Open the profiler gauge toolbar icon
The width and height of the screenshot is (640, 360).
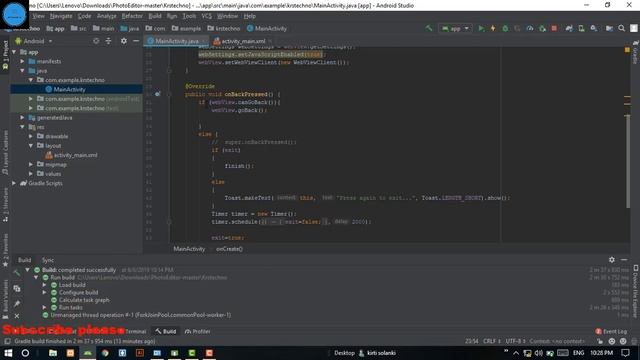(x=530, y=28)
